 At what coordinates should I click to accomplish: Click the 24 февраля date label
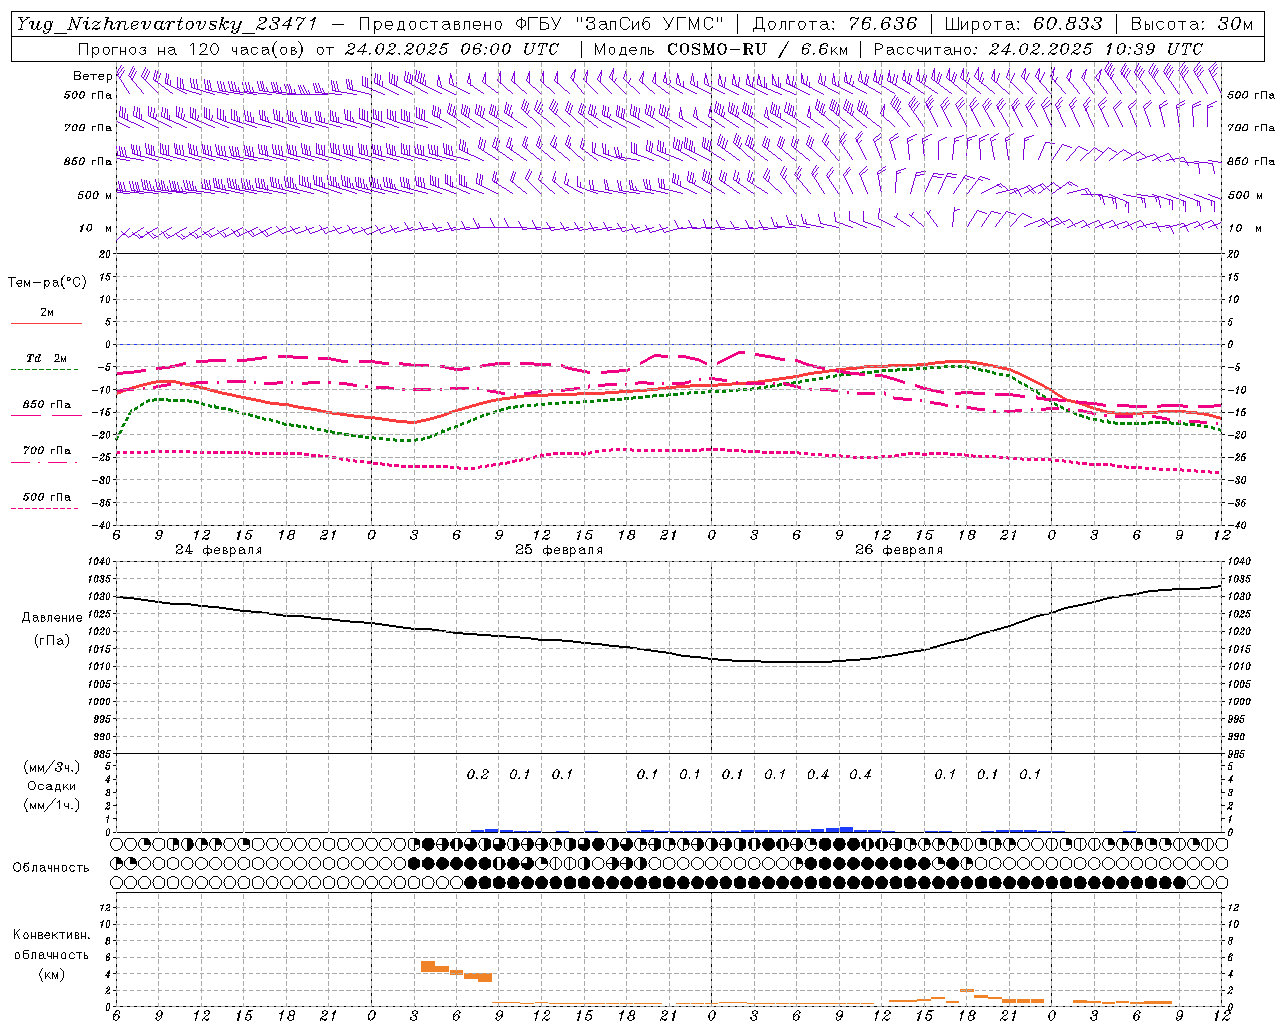(218, 550)
